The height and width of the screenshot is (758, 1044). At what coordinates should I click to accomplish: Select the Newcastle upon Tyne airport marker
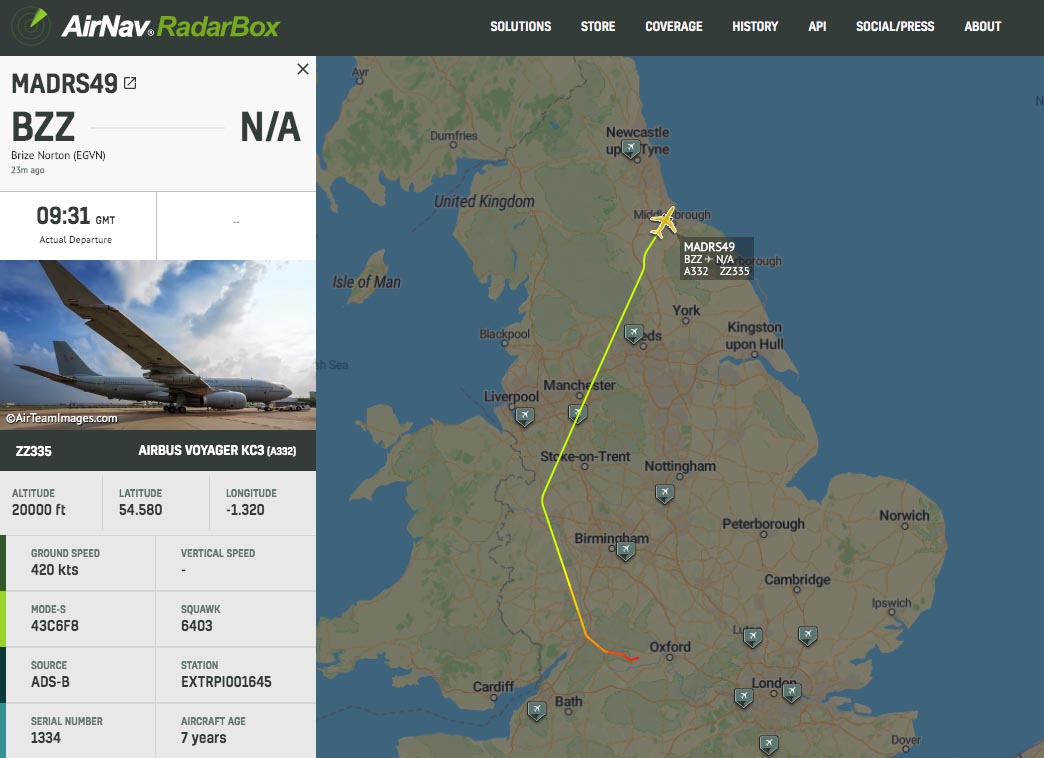click(x=631, y=149)
